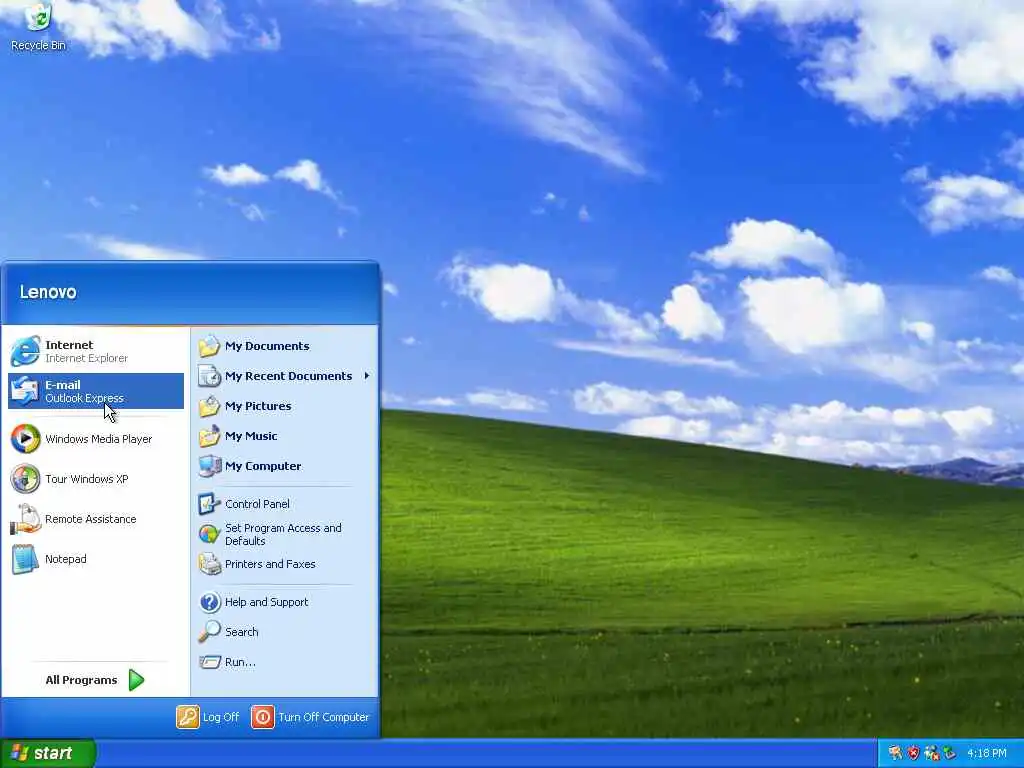Launch Windows Media Player
The image size is (1024, 768).
point(96,439)
